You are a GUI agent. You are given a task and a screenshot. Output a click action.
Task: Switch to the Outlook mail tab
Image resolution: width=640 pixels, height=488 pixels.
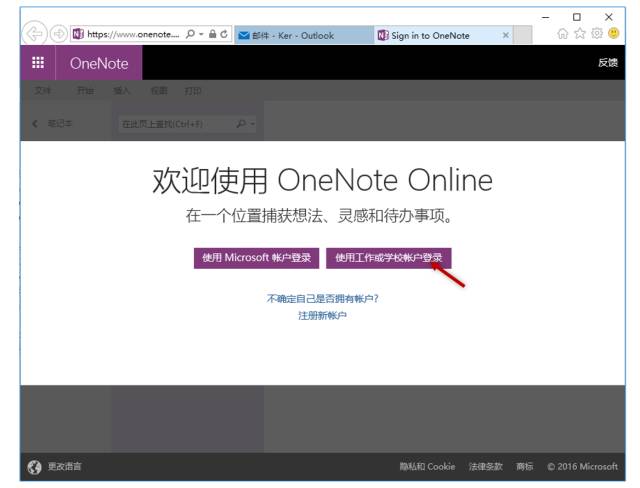(304, 35)
